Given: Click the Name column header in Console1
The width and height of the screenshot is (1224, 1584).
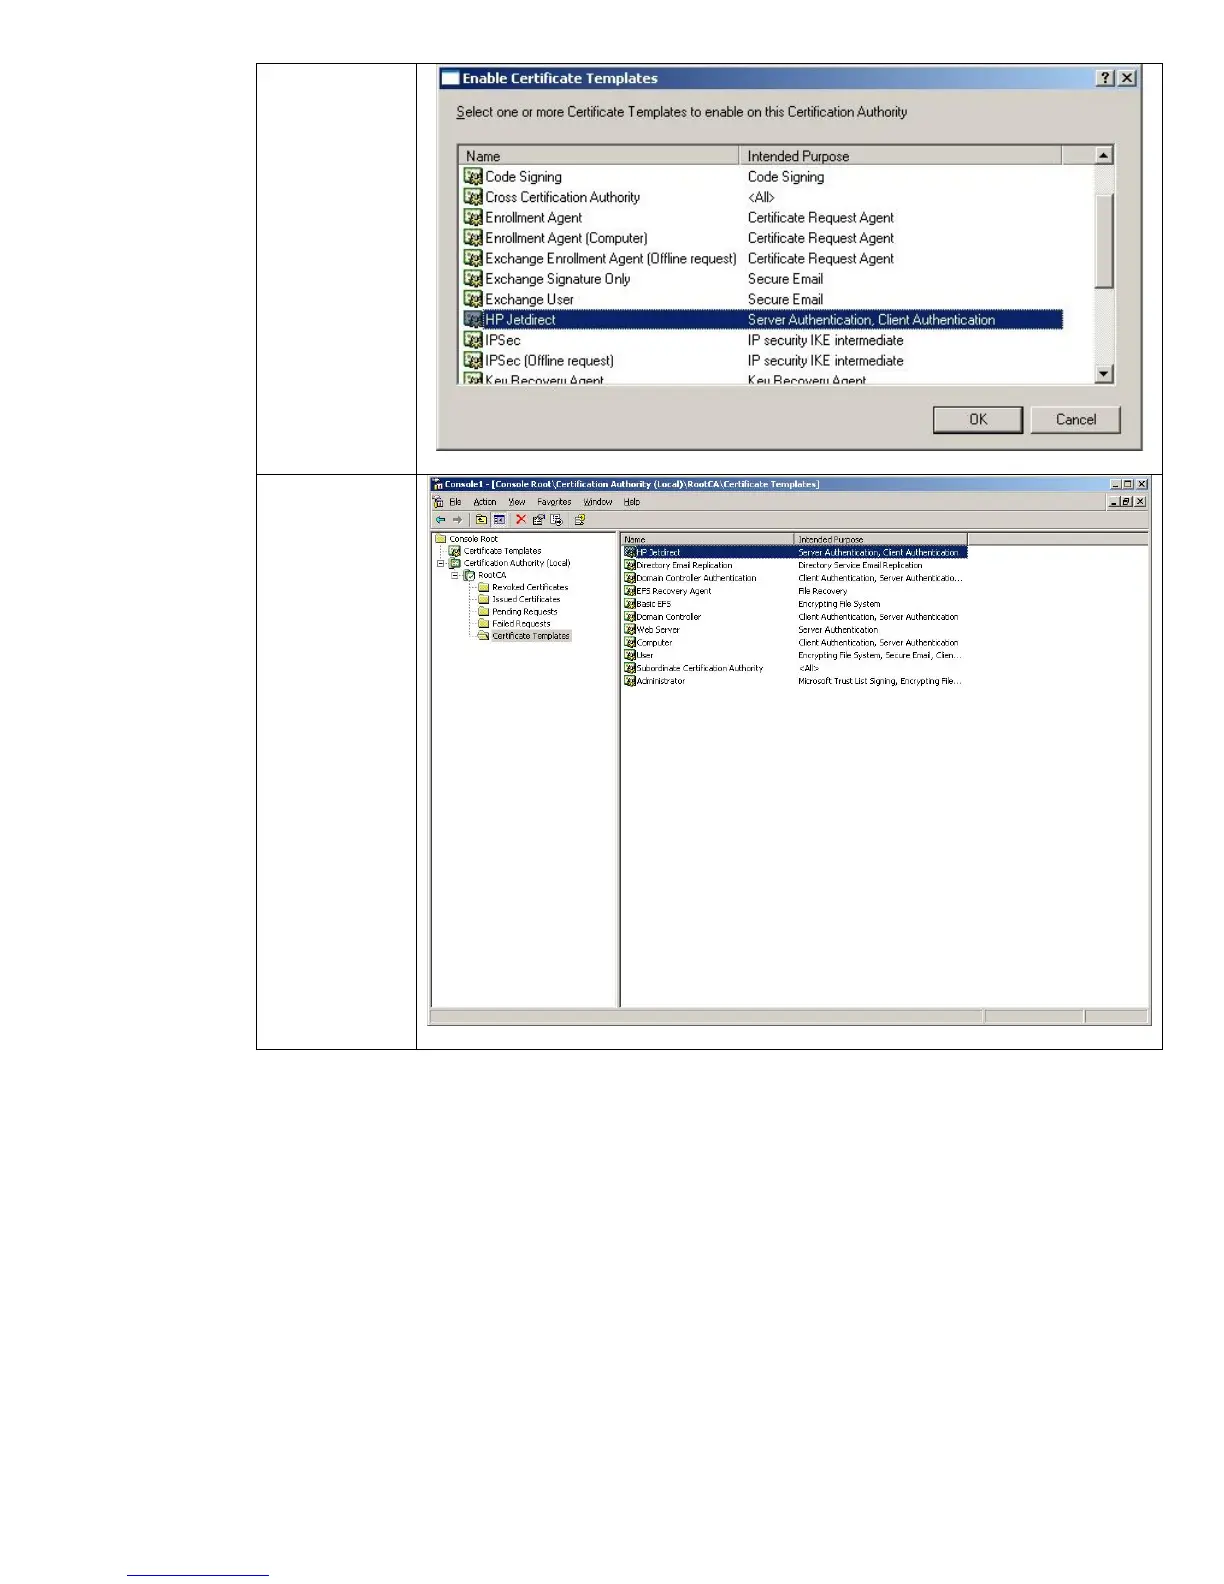Looking at the screenshot, I should pyautogui.click(x=707, y=539).
